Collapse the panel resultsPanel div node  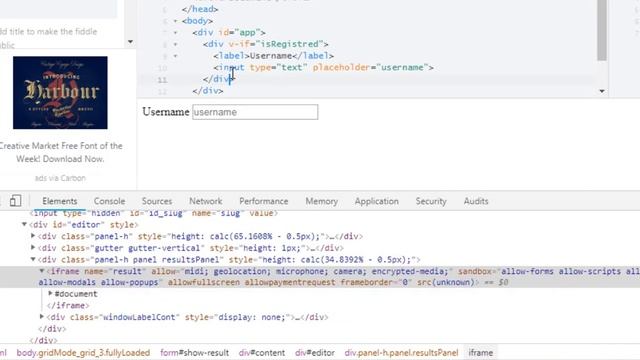[x=33, y=259]
